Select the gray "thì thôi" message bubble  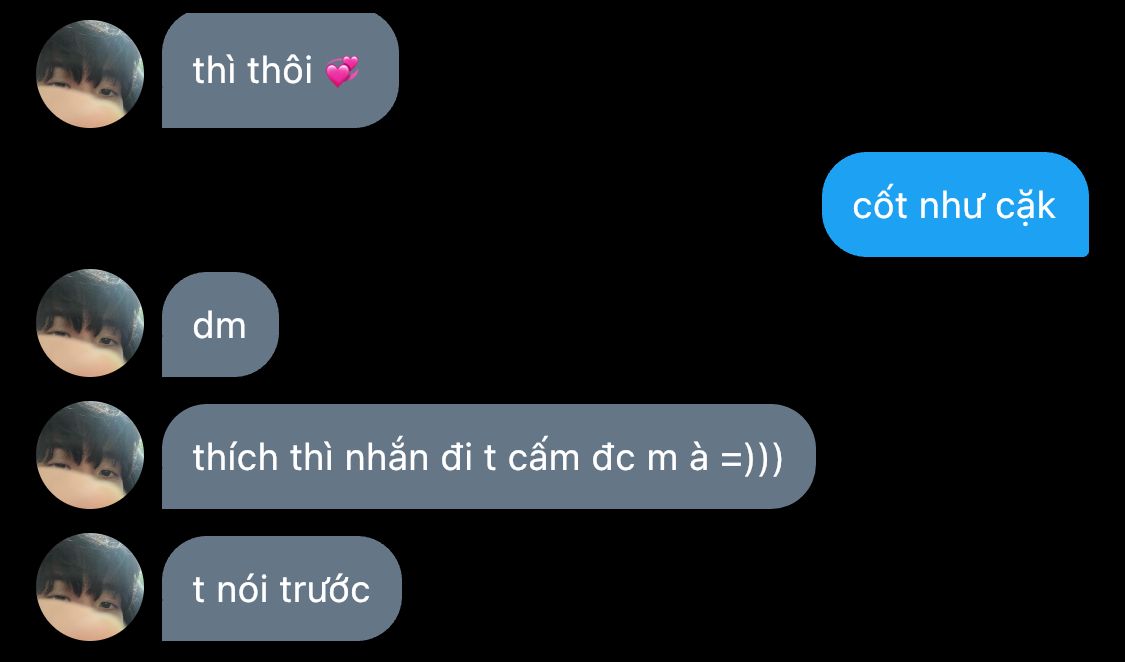[x=280, y=70]
